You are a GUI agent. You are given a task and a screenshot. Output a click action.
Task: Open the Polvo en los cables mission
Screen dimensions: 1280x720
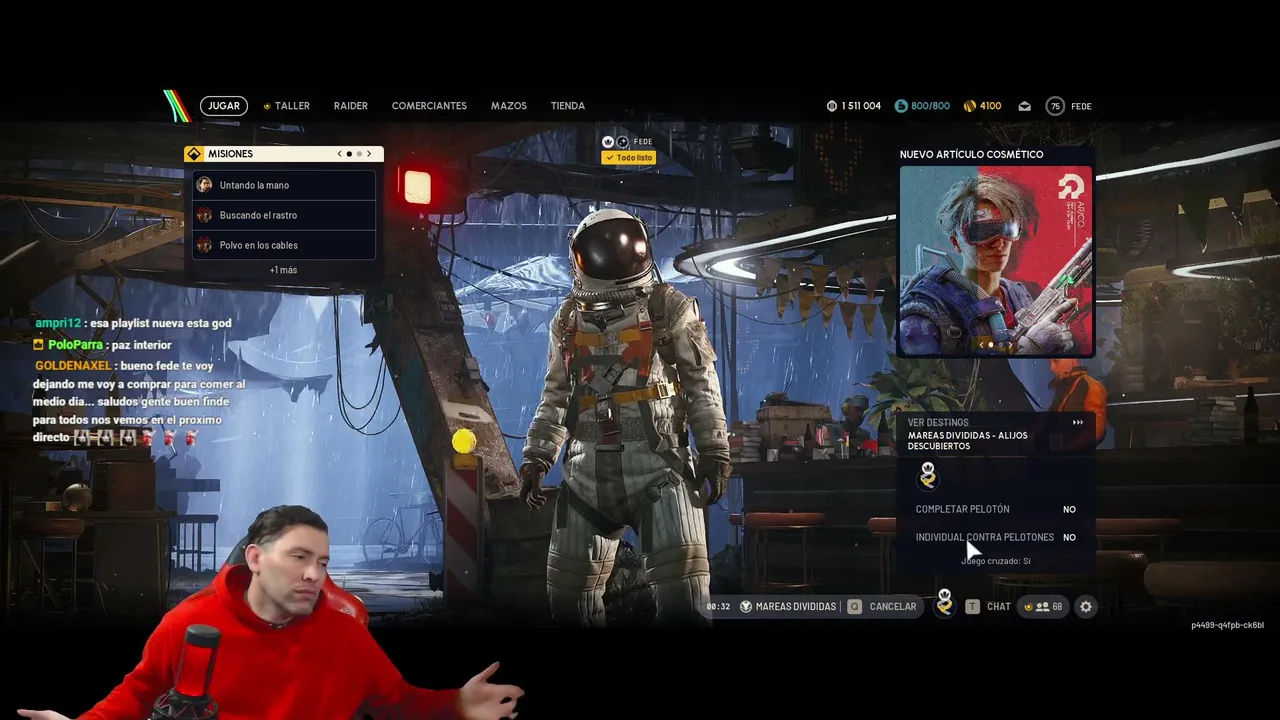coord(284,245)
